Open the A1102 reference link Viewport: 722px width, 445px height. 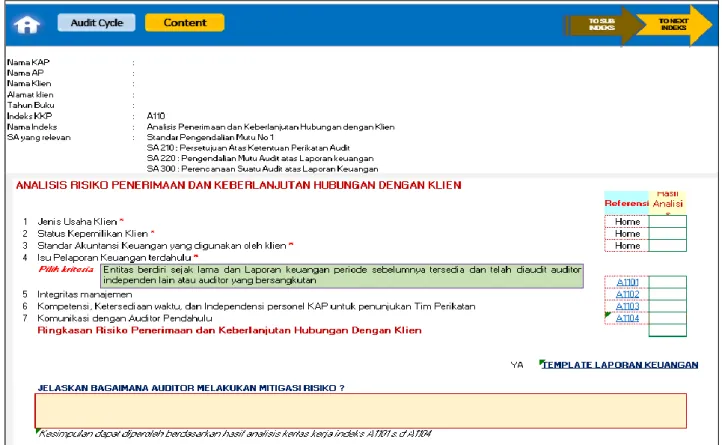coord(627,294)
